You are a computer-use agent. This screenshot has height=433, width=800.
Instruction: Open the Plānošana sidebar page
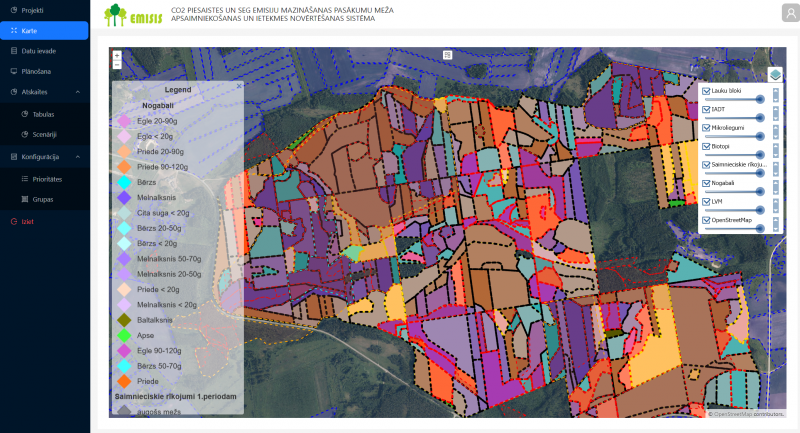[x=37, y=71]
